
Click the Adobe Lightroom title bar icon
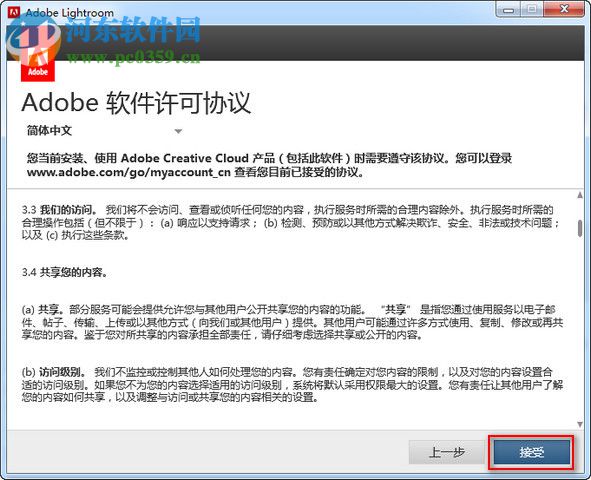click(x=14, y=12)
